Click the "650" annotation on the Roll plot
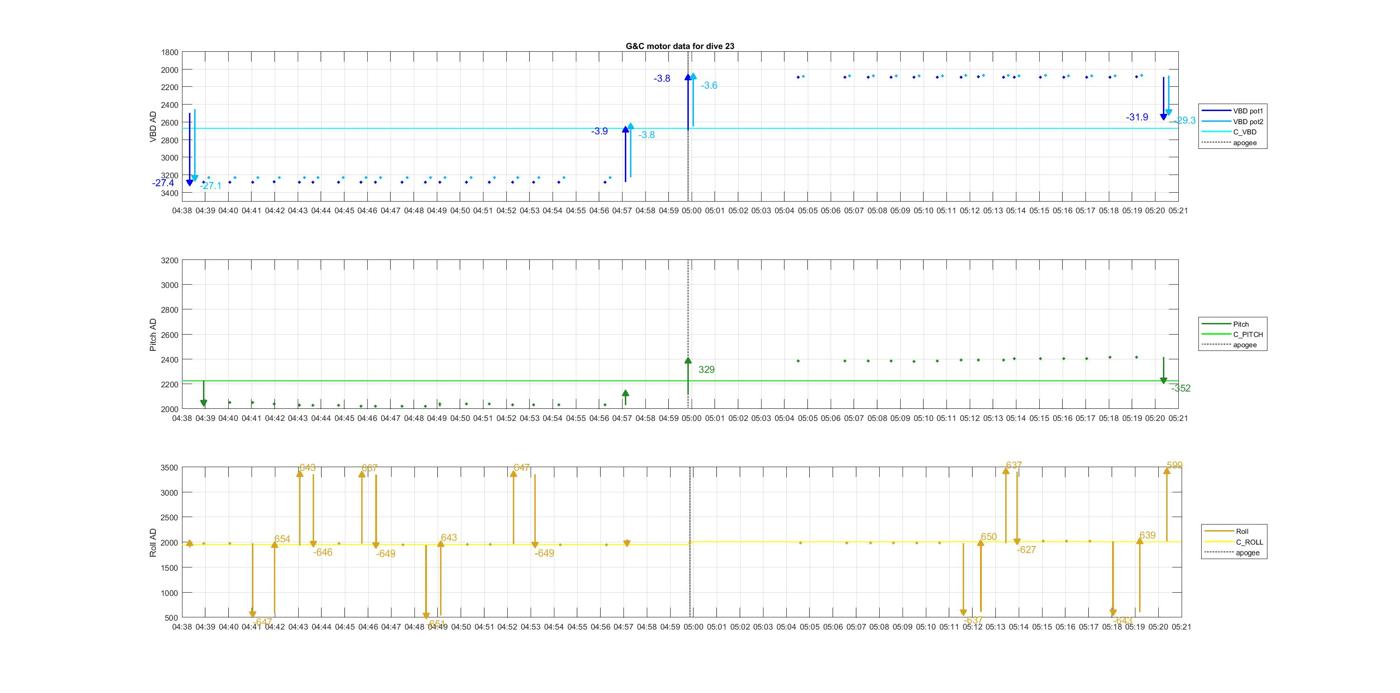 [x=989, y=537]
